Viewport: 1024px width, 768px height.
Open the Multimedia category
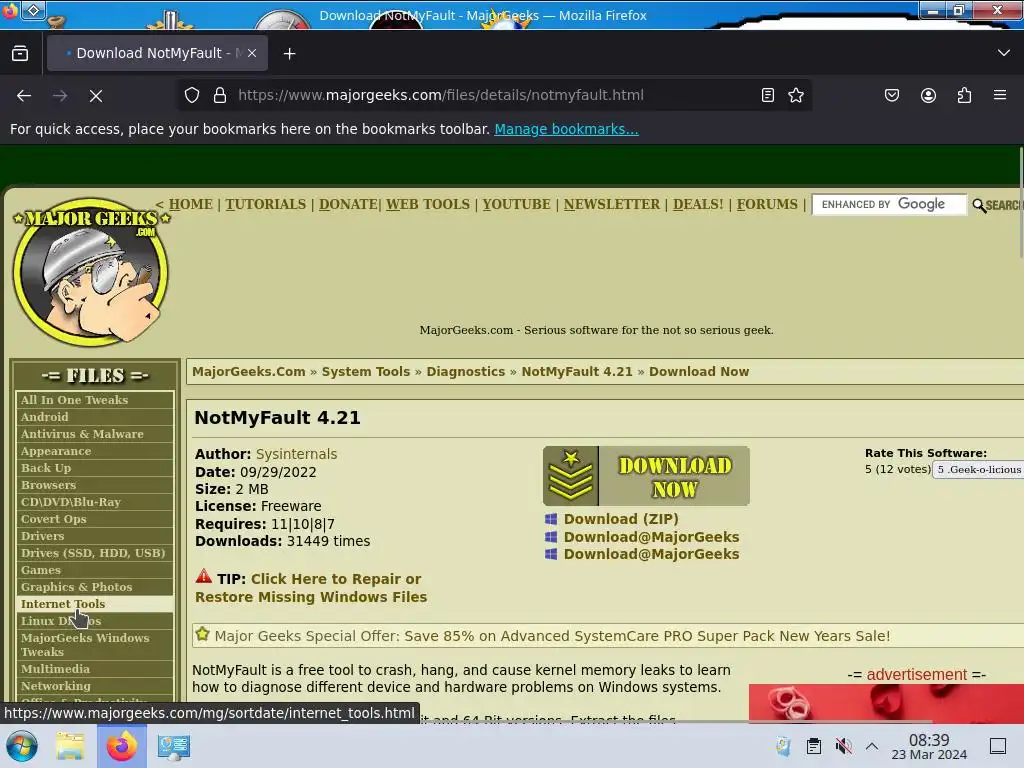95,669
